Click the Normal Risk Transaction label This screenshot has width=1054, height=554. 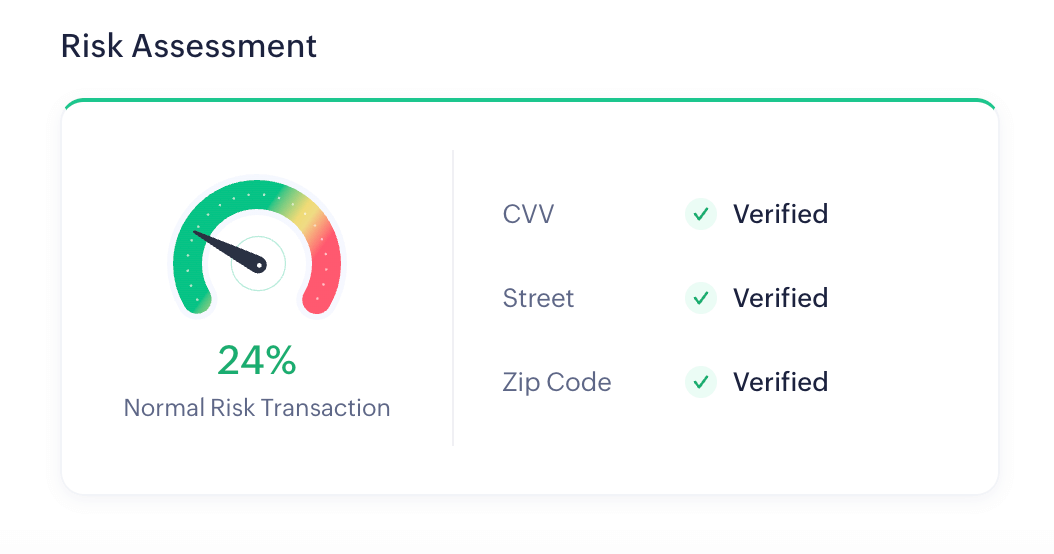(x=257, y=408)
